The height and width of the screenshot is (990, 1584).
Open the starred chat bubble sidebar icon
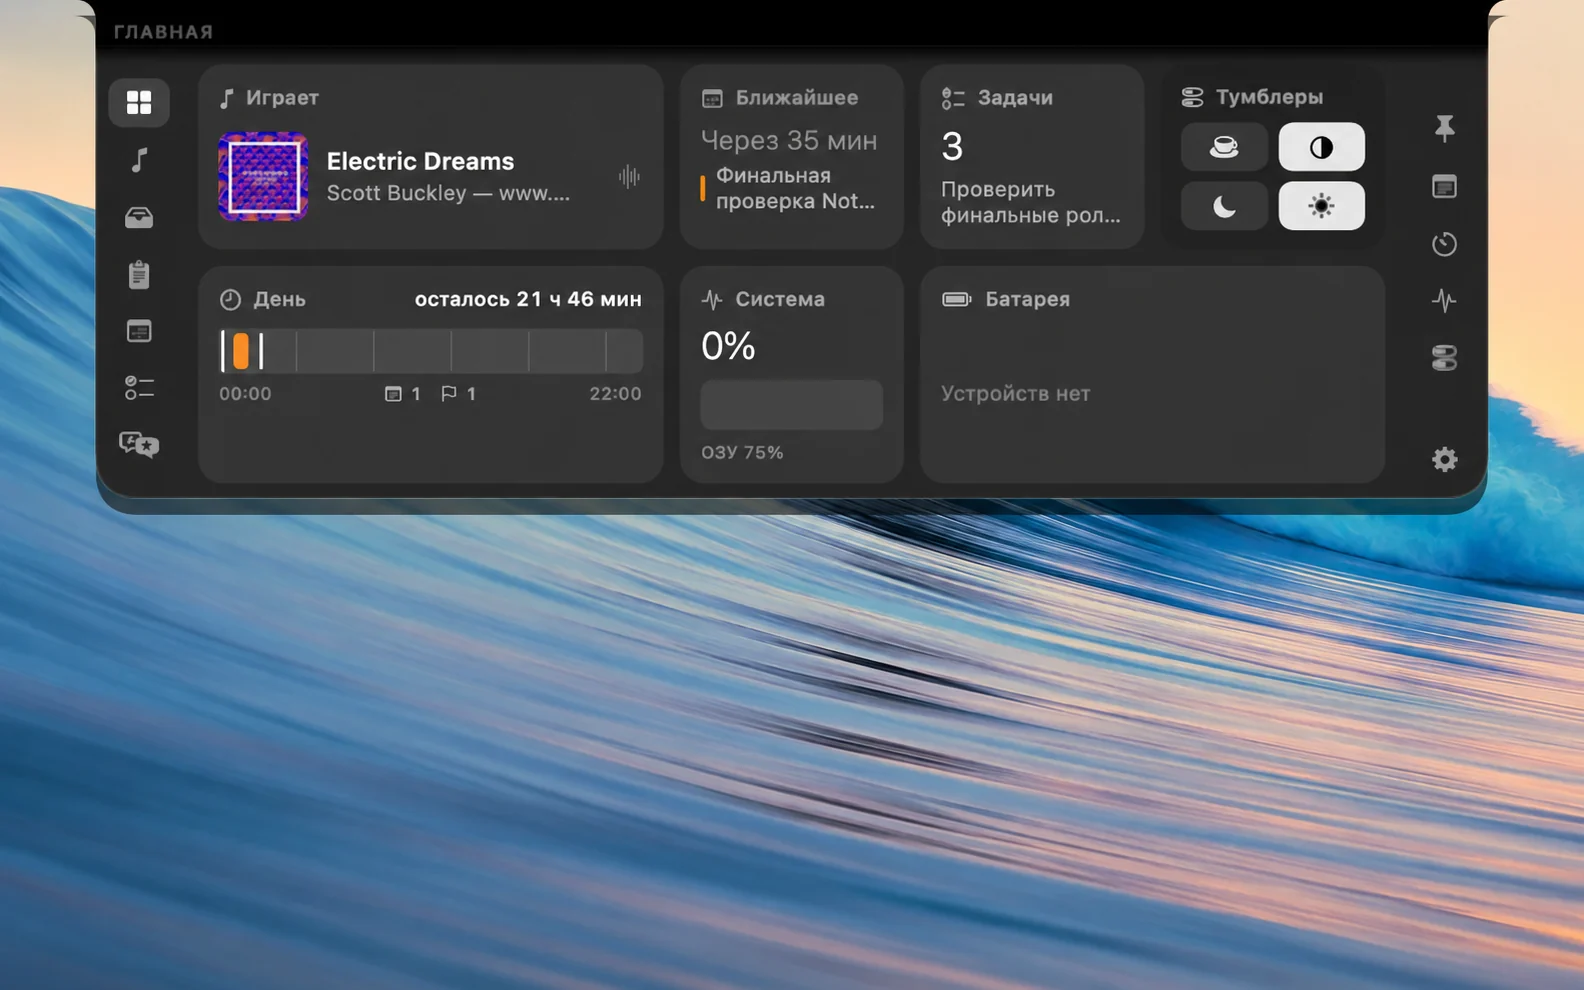pos(139,444)
